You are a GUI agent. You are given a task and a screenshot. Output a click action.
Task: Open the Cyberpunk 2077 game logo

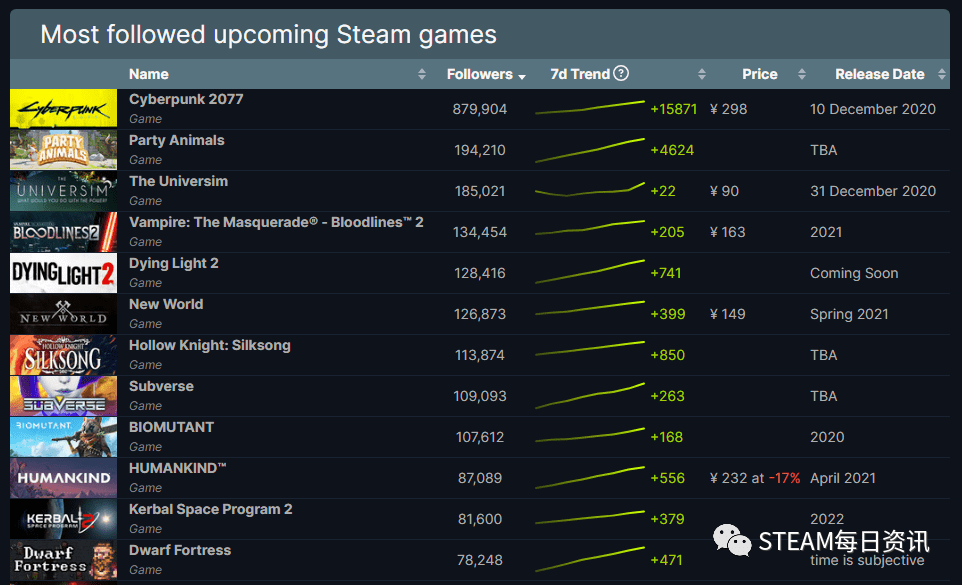[63, 109]
